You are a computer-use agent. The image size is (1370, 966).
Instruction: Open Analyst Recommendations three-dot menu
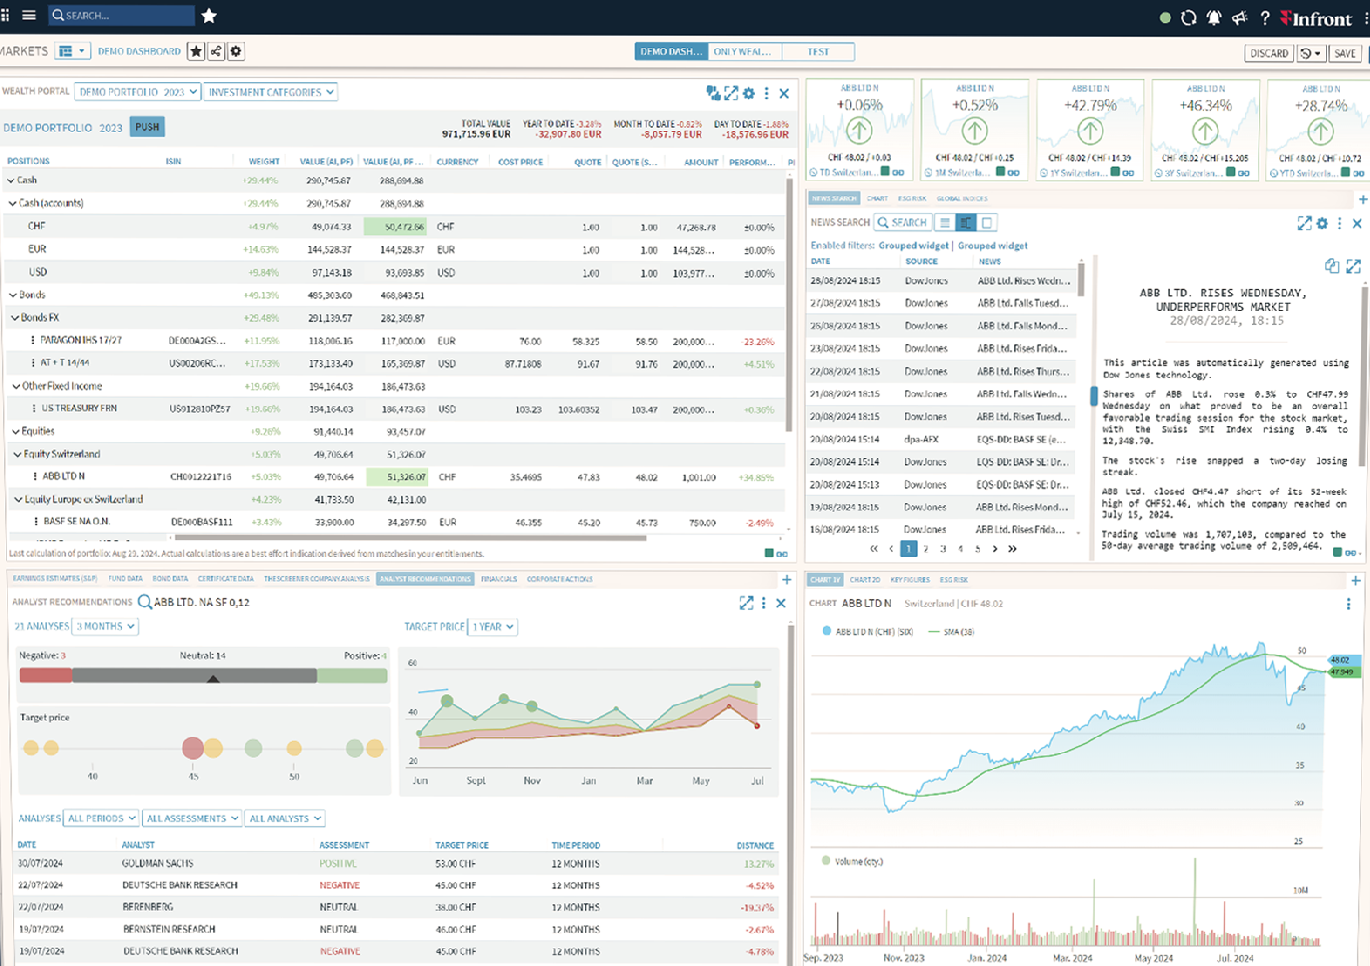[764, 603]
